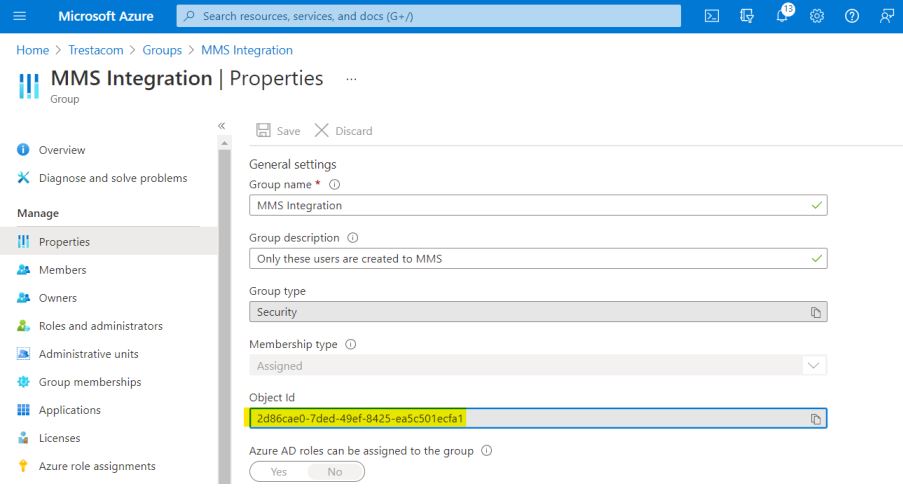Click the Microsoft Azure logo text
The height and width of the screenshot is (488, 903).
pos(106,16)
